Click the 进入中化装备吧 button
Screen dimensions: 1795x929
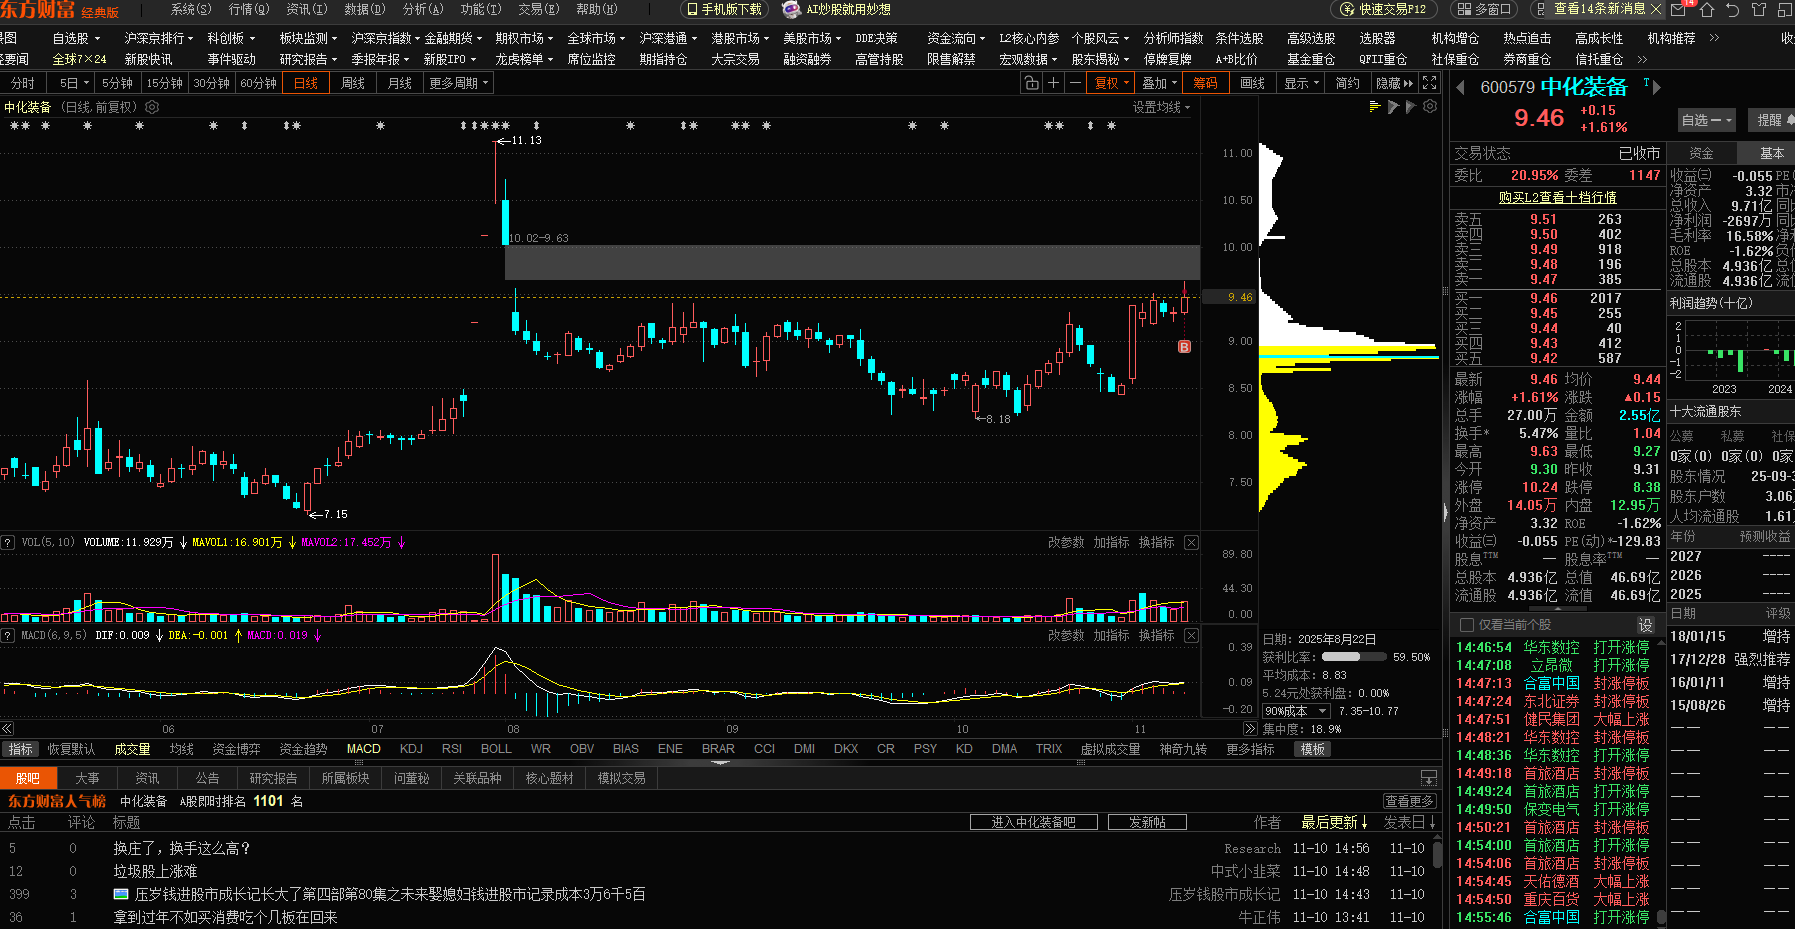coord(1034,822)
